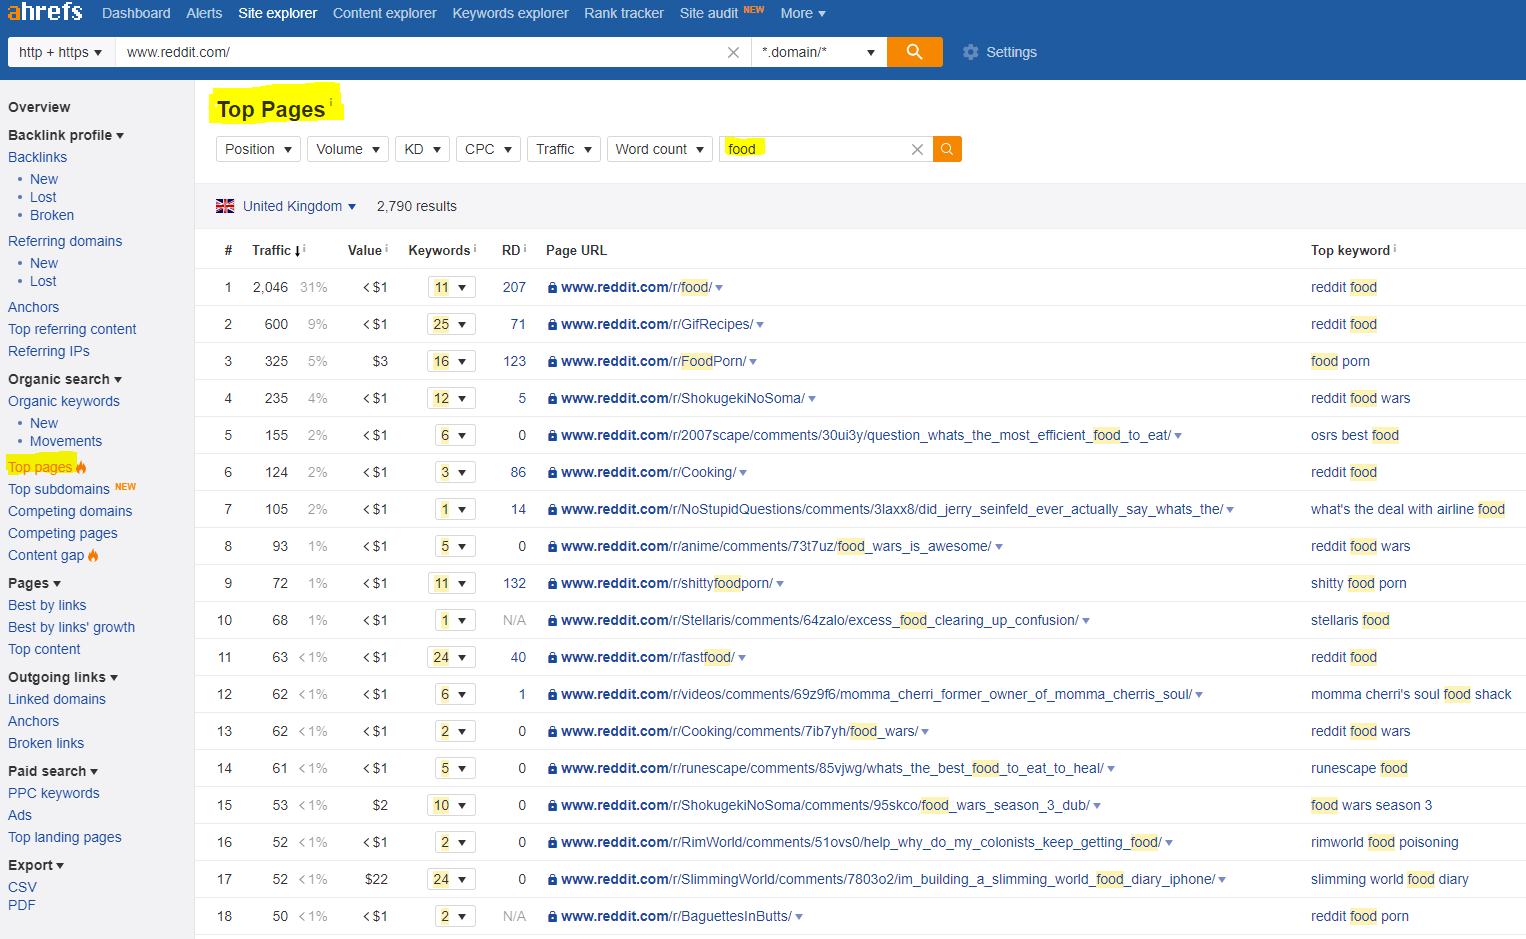Open Site audit in top navigation

[709, 13]
